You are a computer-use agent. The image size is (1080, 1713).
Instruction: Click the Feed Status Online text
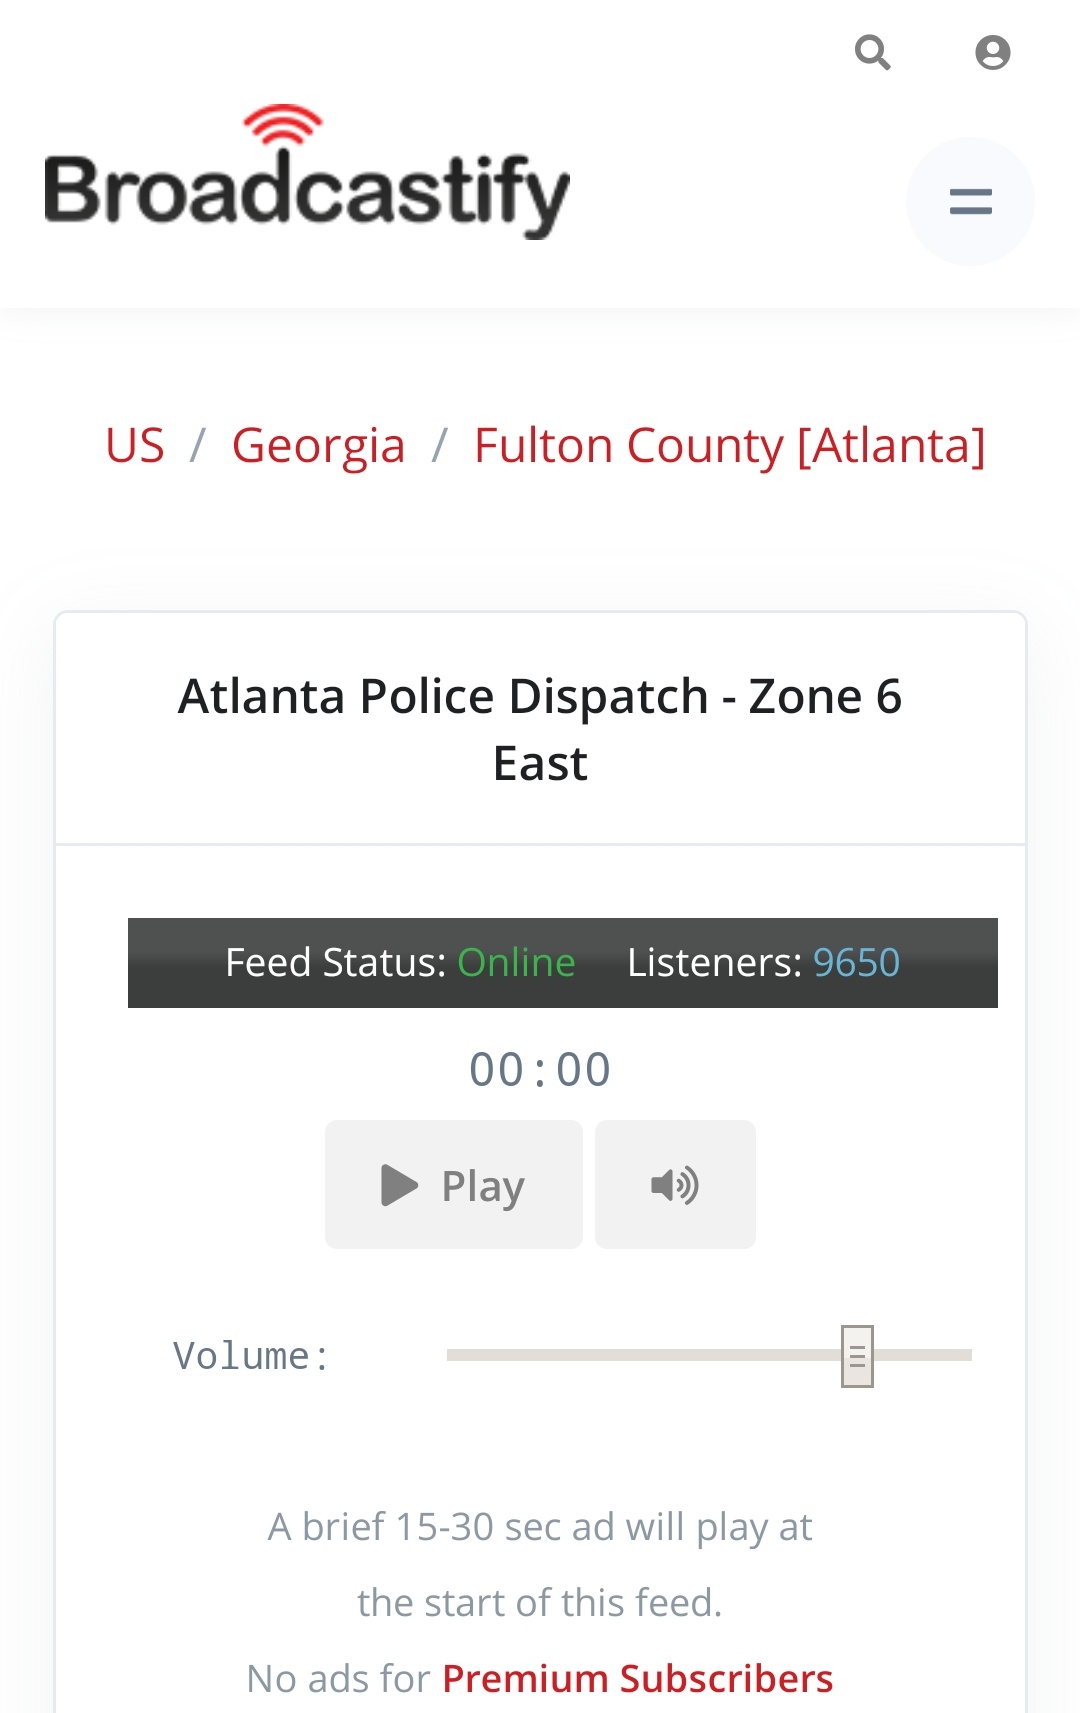tap(516, 962)
